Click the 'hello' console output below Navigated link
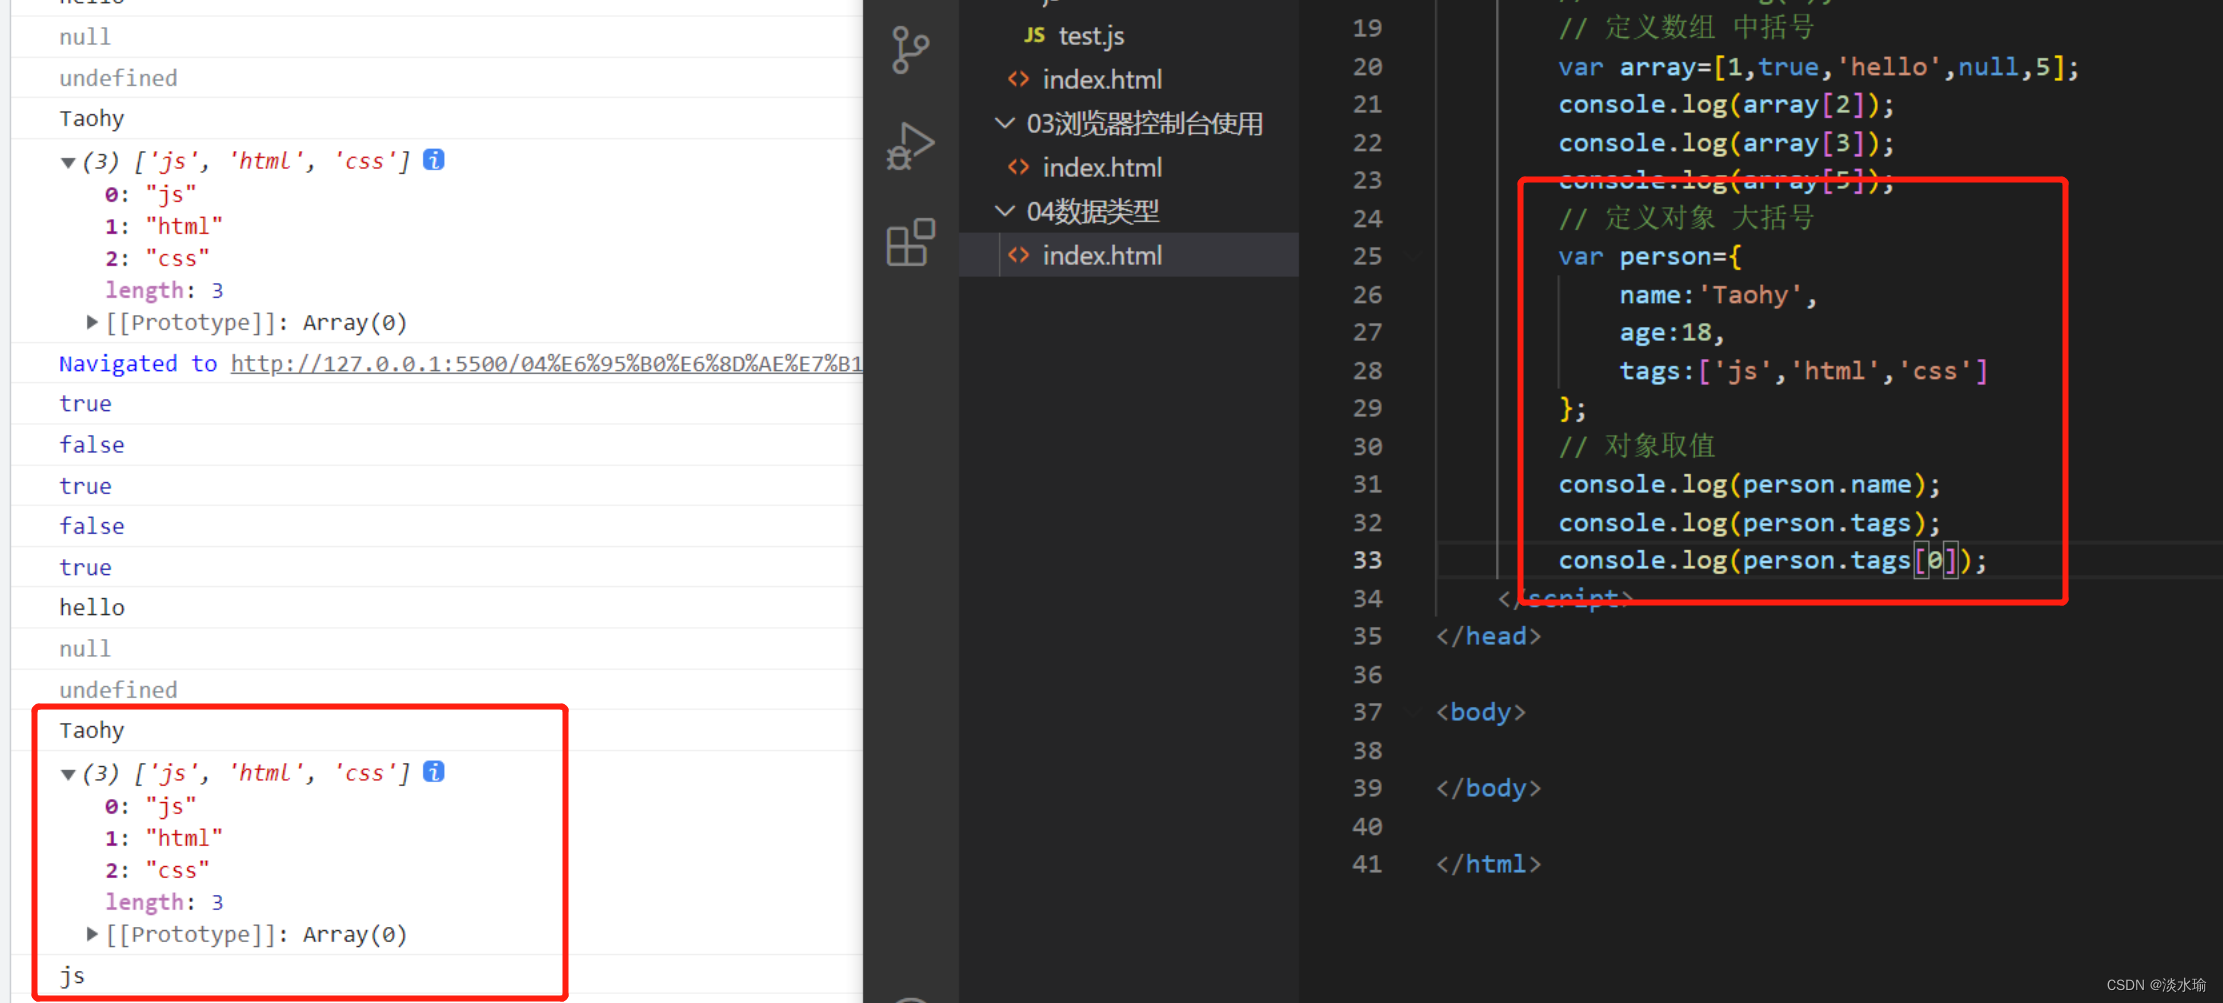 tap(92, 608)
